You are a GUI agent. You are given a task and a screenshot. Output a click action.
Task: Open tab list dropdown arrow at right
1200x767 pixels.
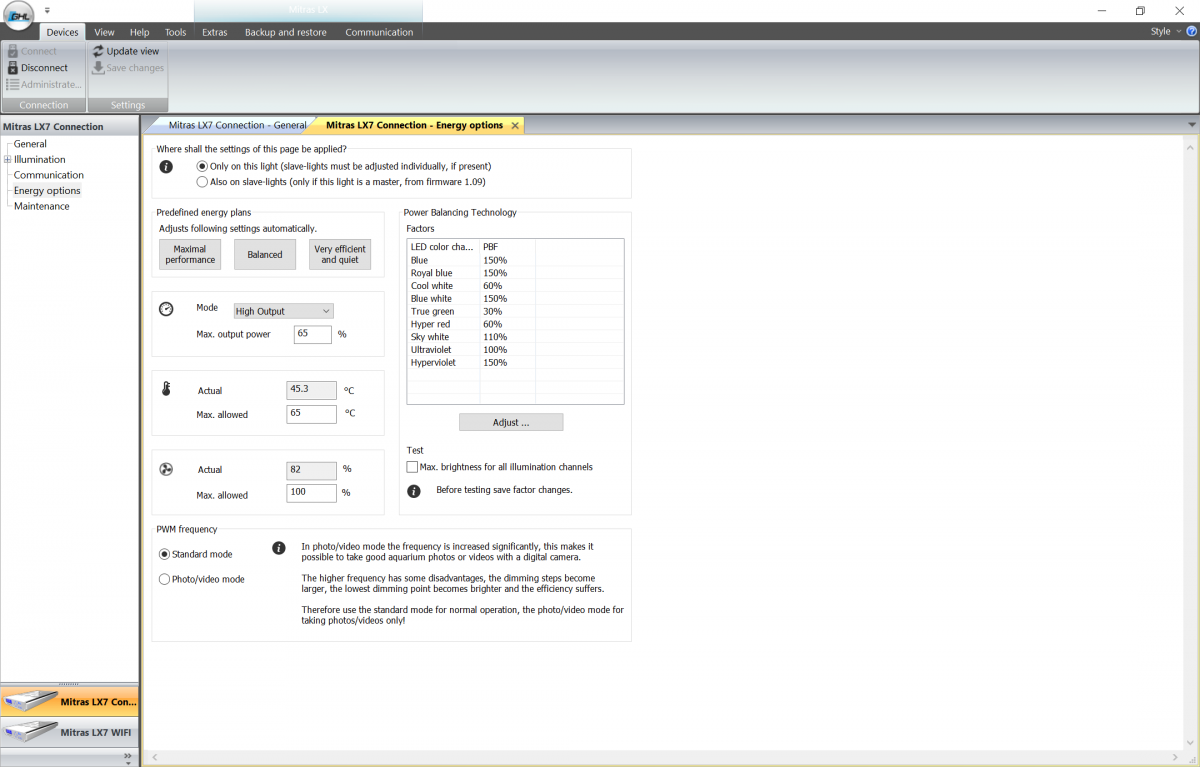click(1192, 124)
